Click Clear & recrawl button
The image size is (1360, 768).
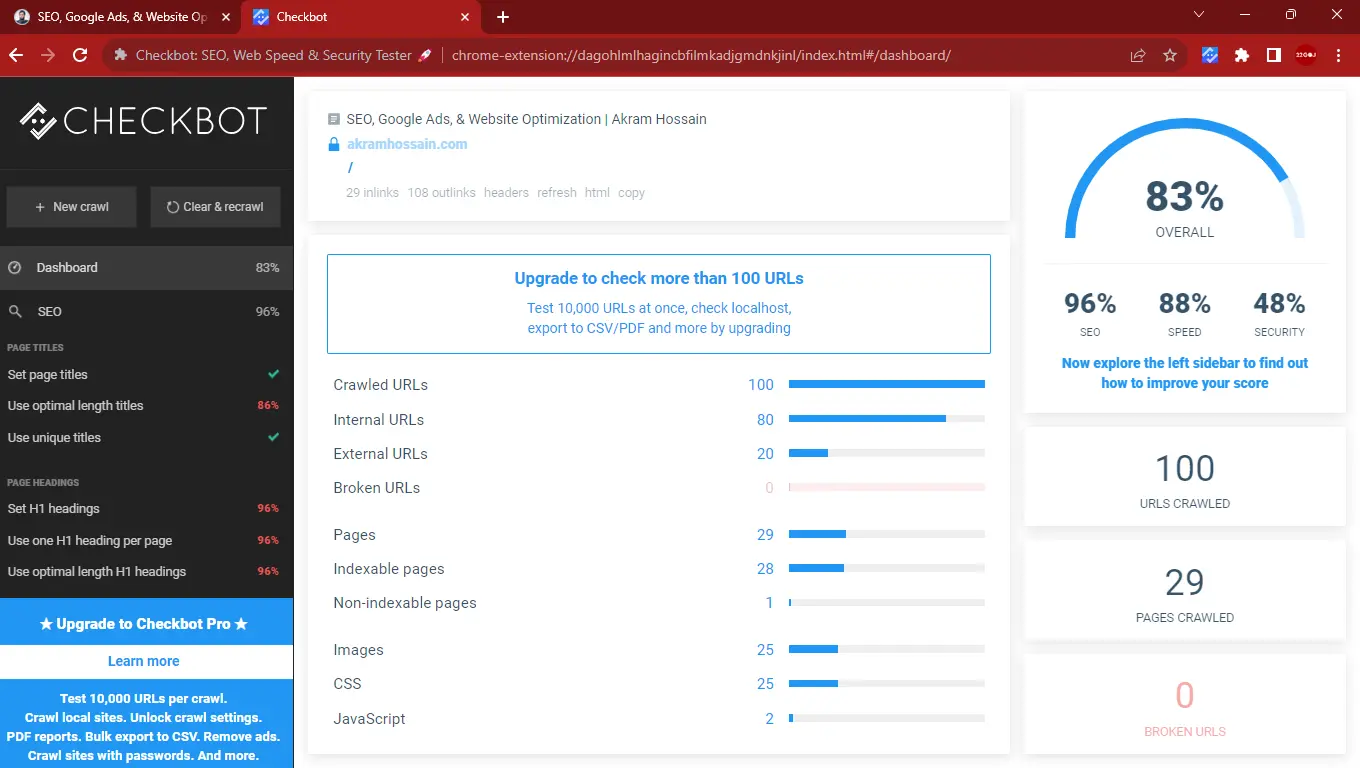click(x=216, y=207)
